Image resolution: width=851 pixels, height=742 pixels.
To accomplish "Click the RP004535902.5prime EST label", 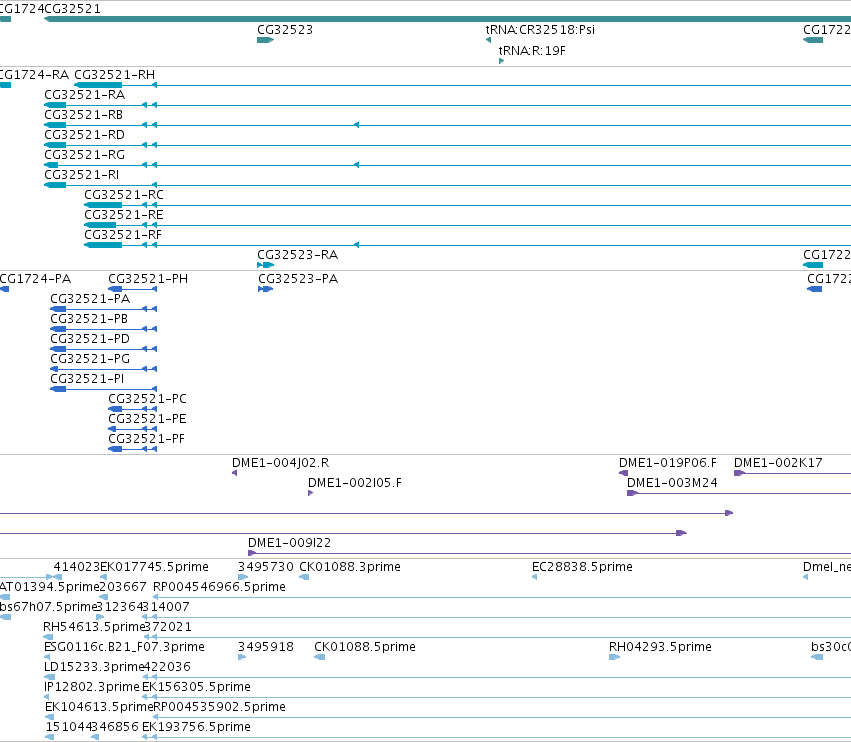I will pyautogui.click(x=219, y=707).
